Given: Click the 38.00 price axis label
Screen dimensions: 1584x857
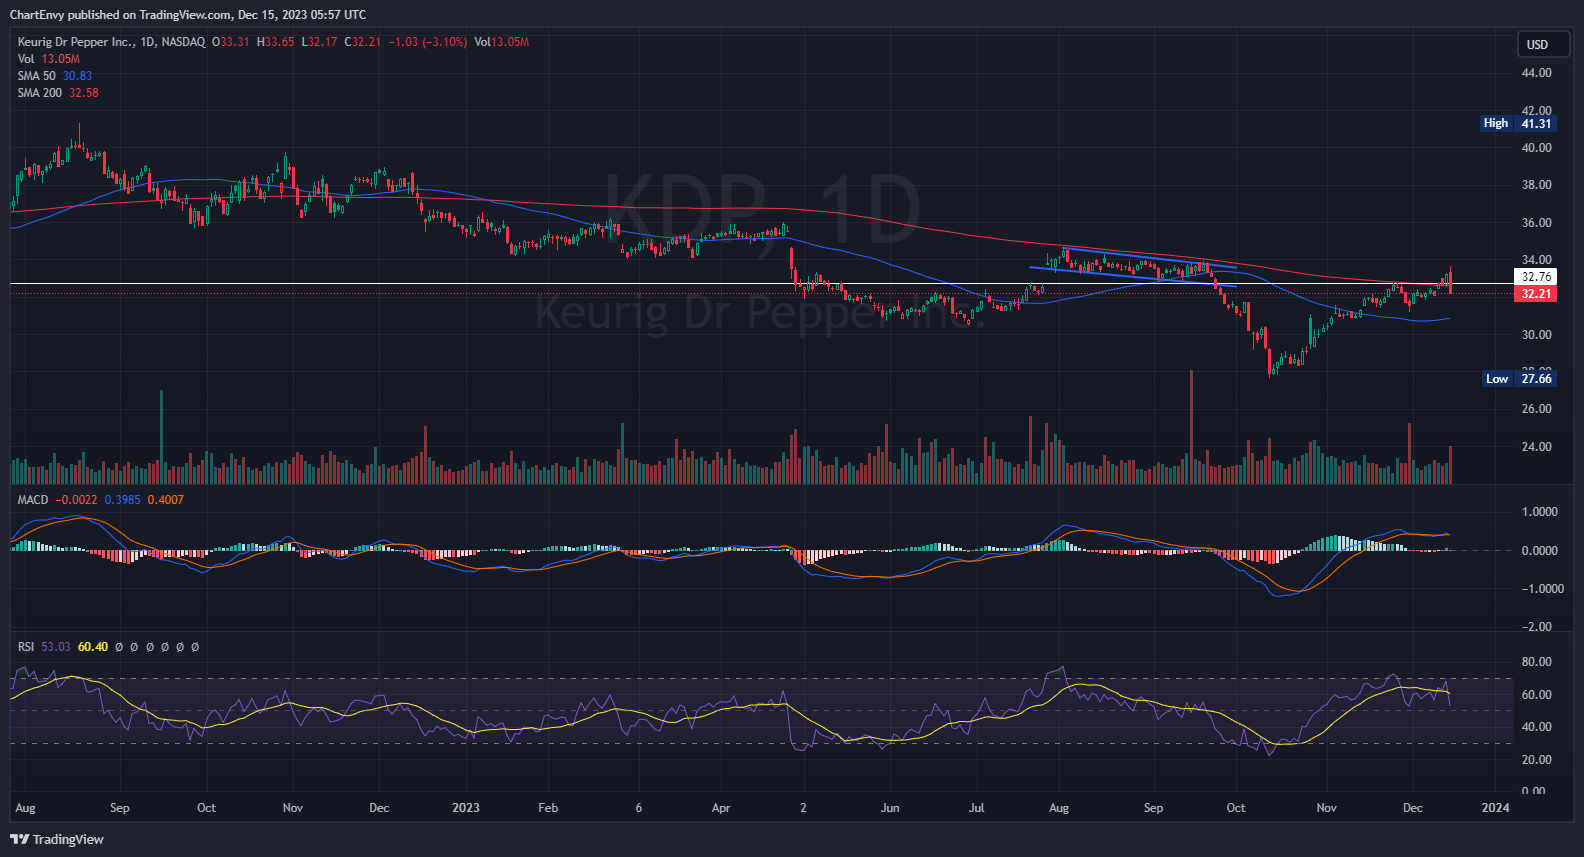Looking at the screenshot, I should tap(1536, 185).
